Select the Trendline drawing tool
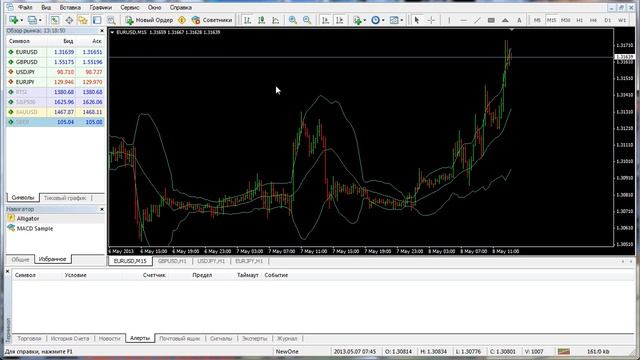 coord(477,20)
